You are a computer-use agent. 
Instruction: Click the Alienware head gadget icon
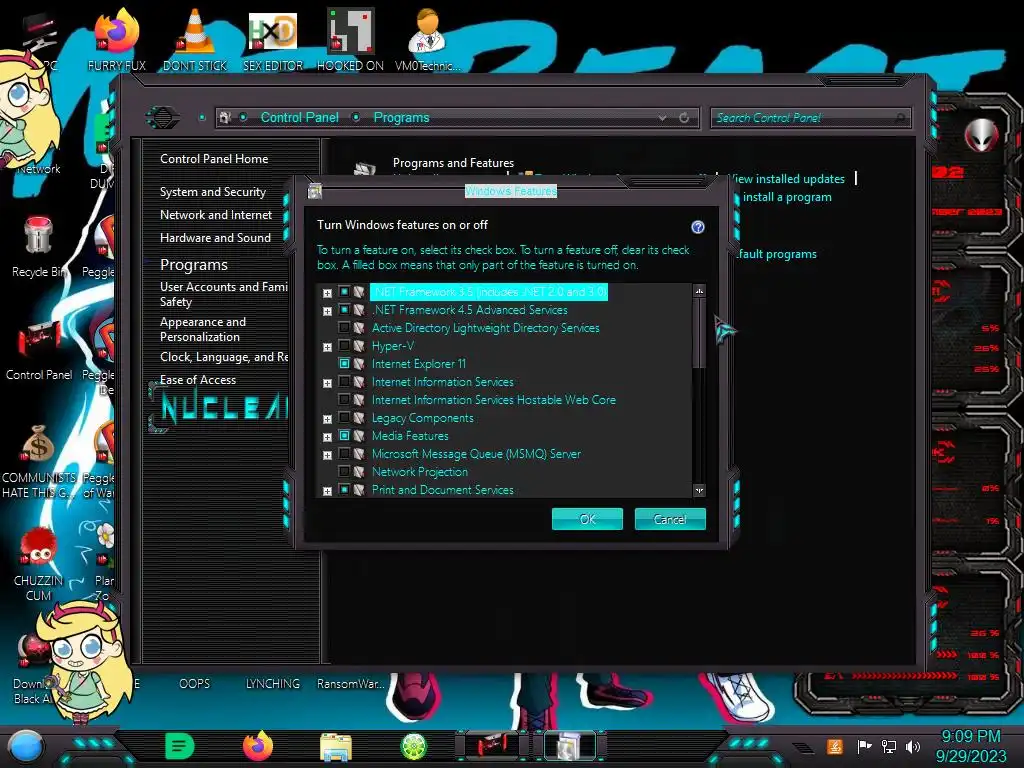click(982, 135)
